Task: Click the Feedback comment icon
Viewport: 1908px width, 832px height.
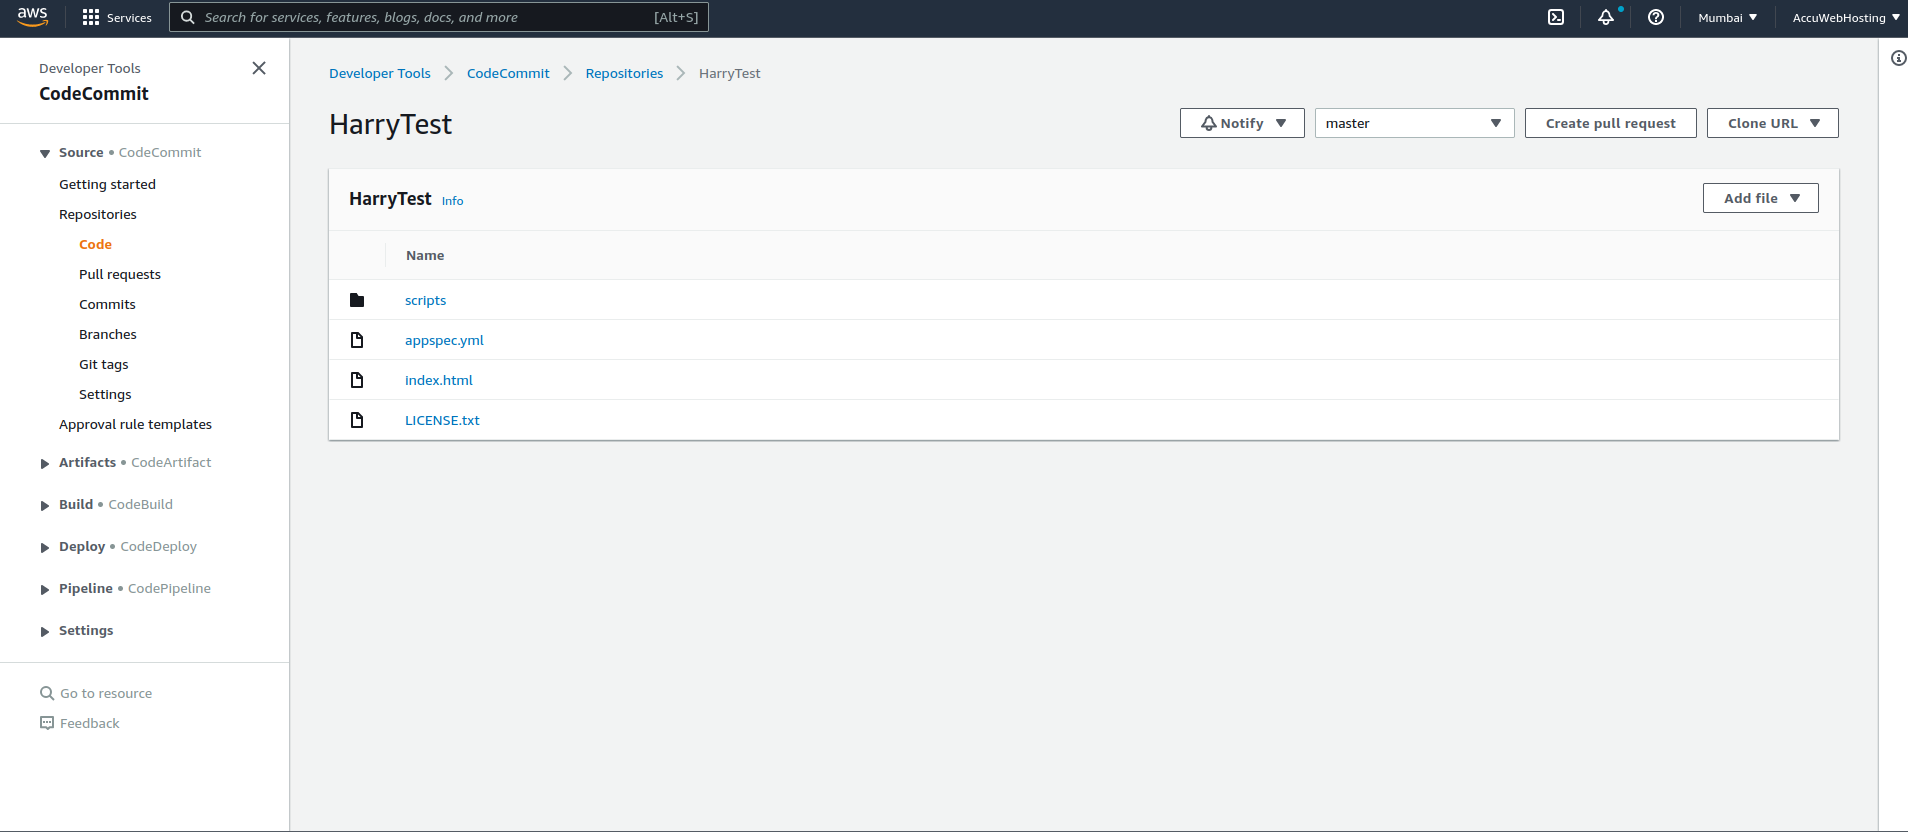Action: 47,723
